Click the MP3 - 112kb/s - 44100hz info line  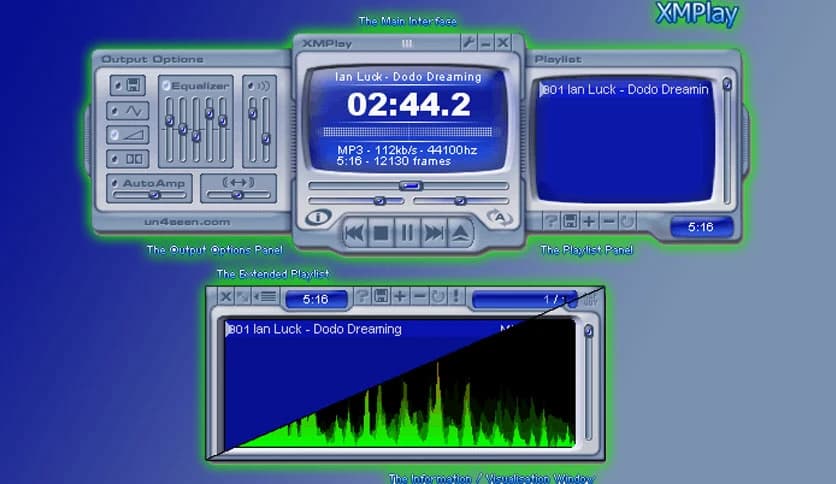407,150
